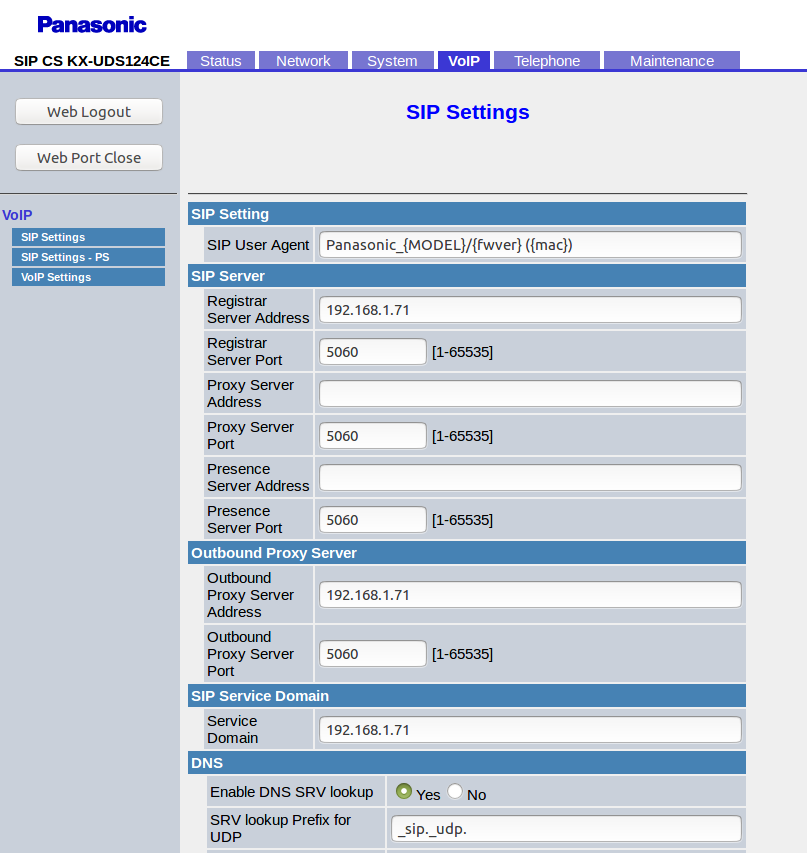Click the Proxy Server Address input box
807x853 pixels.
click(529, 393)
